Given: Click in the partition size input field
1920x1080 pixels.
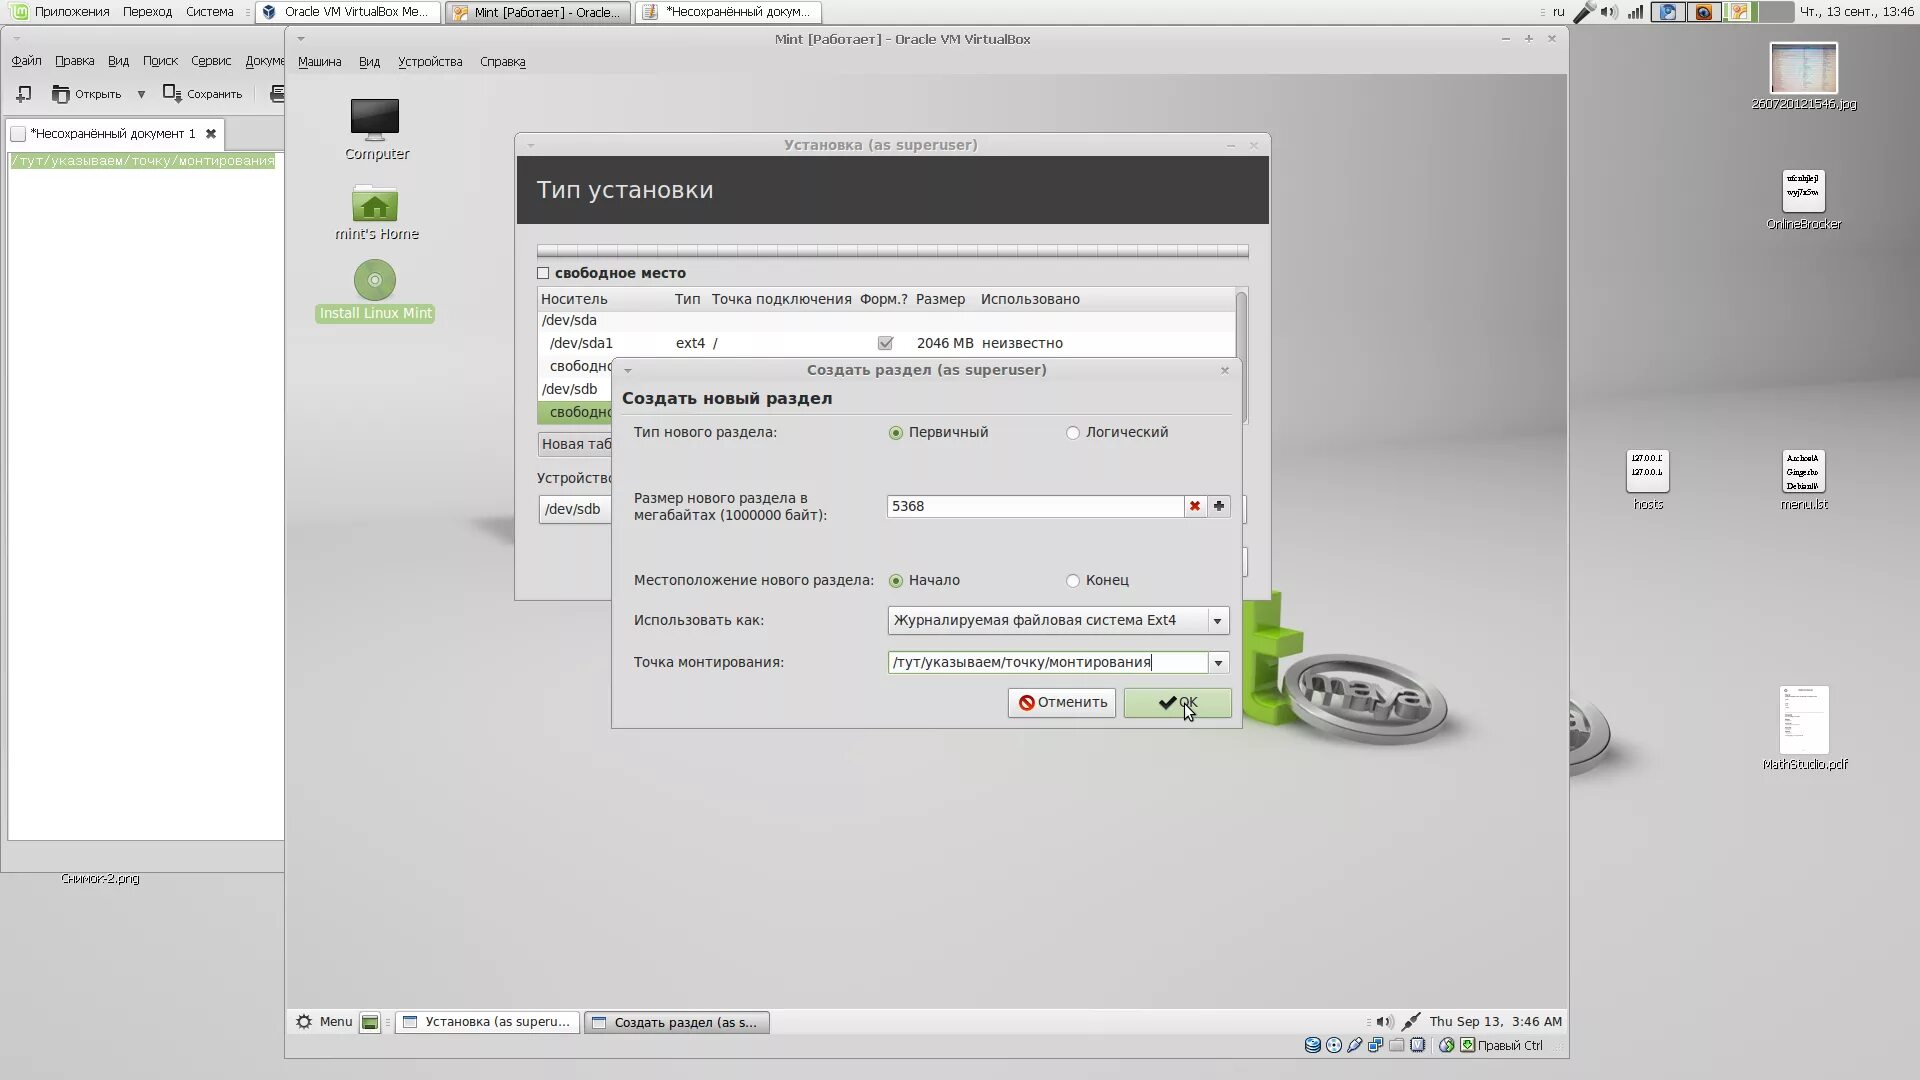Looking at the screenshot, I should click(1035, 506).
